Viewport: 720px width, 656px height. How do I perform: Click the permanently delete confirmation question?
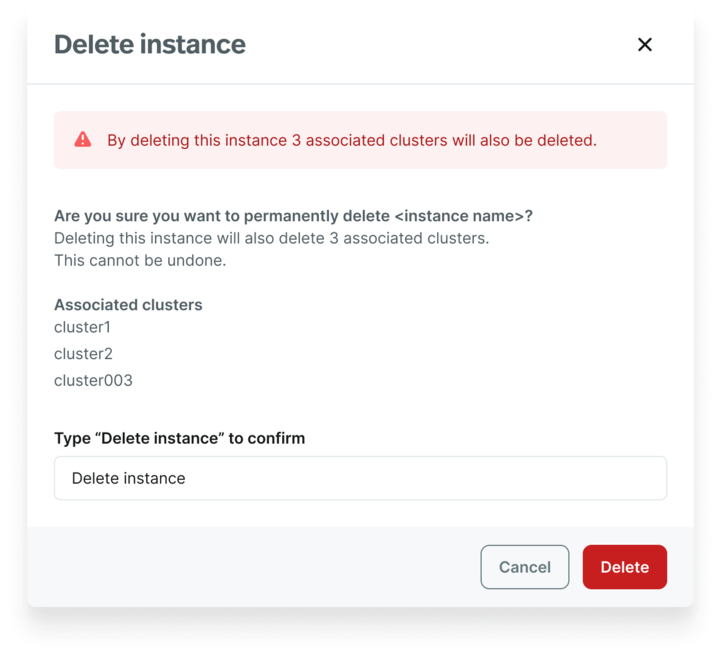click(x=293, y=216)
